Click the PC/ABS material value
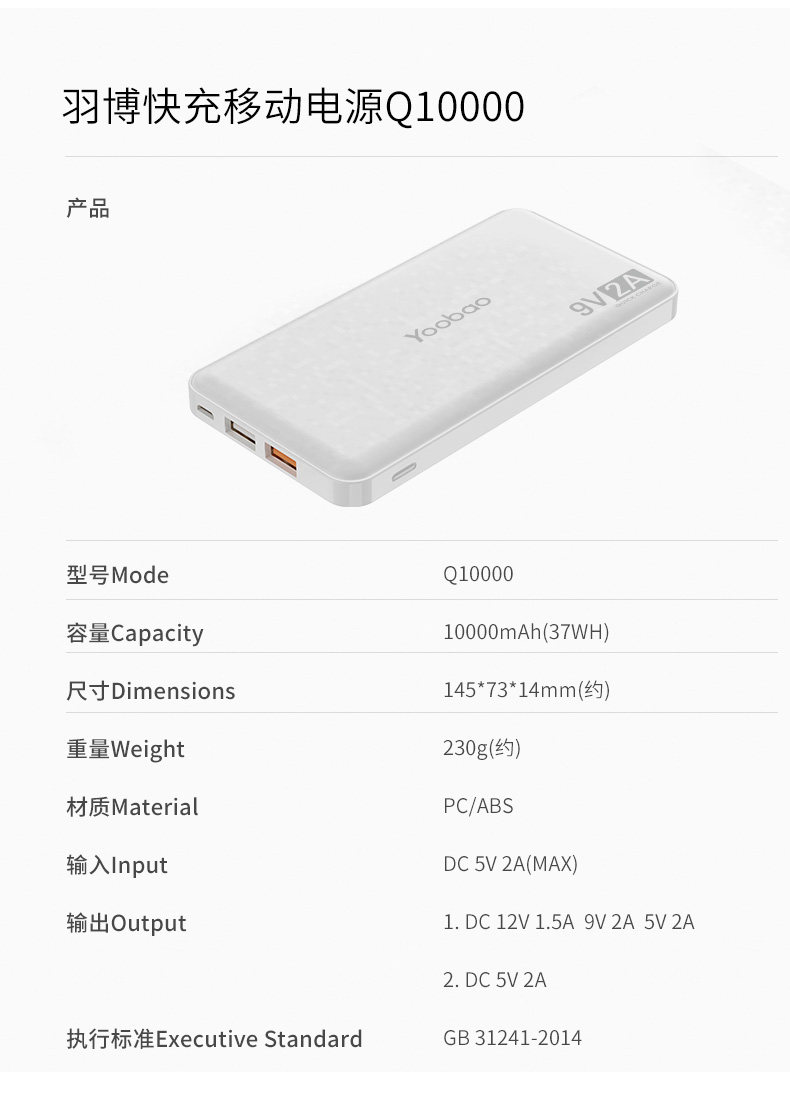 pyautogui.click(x=478, y=806)
